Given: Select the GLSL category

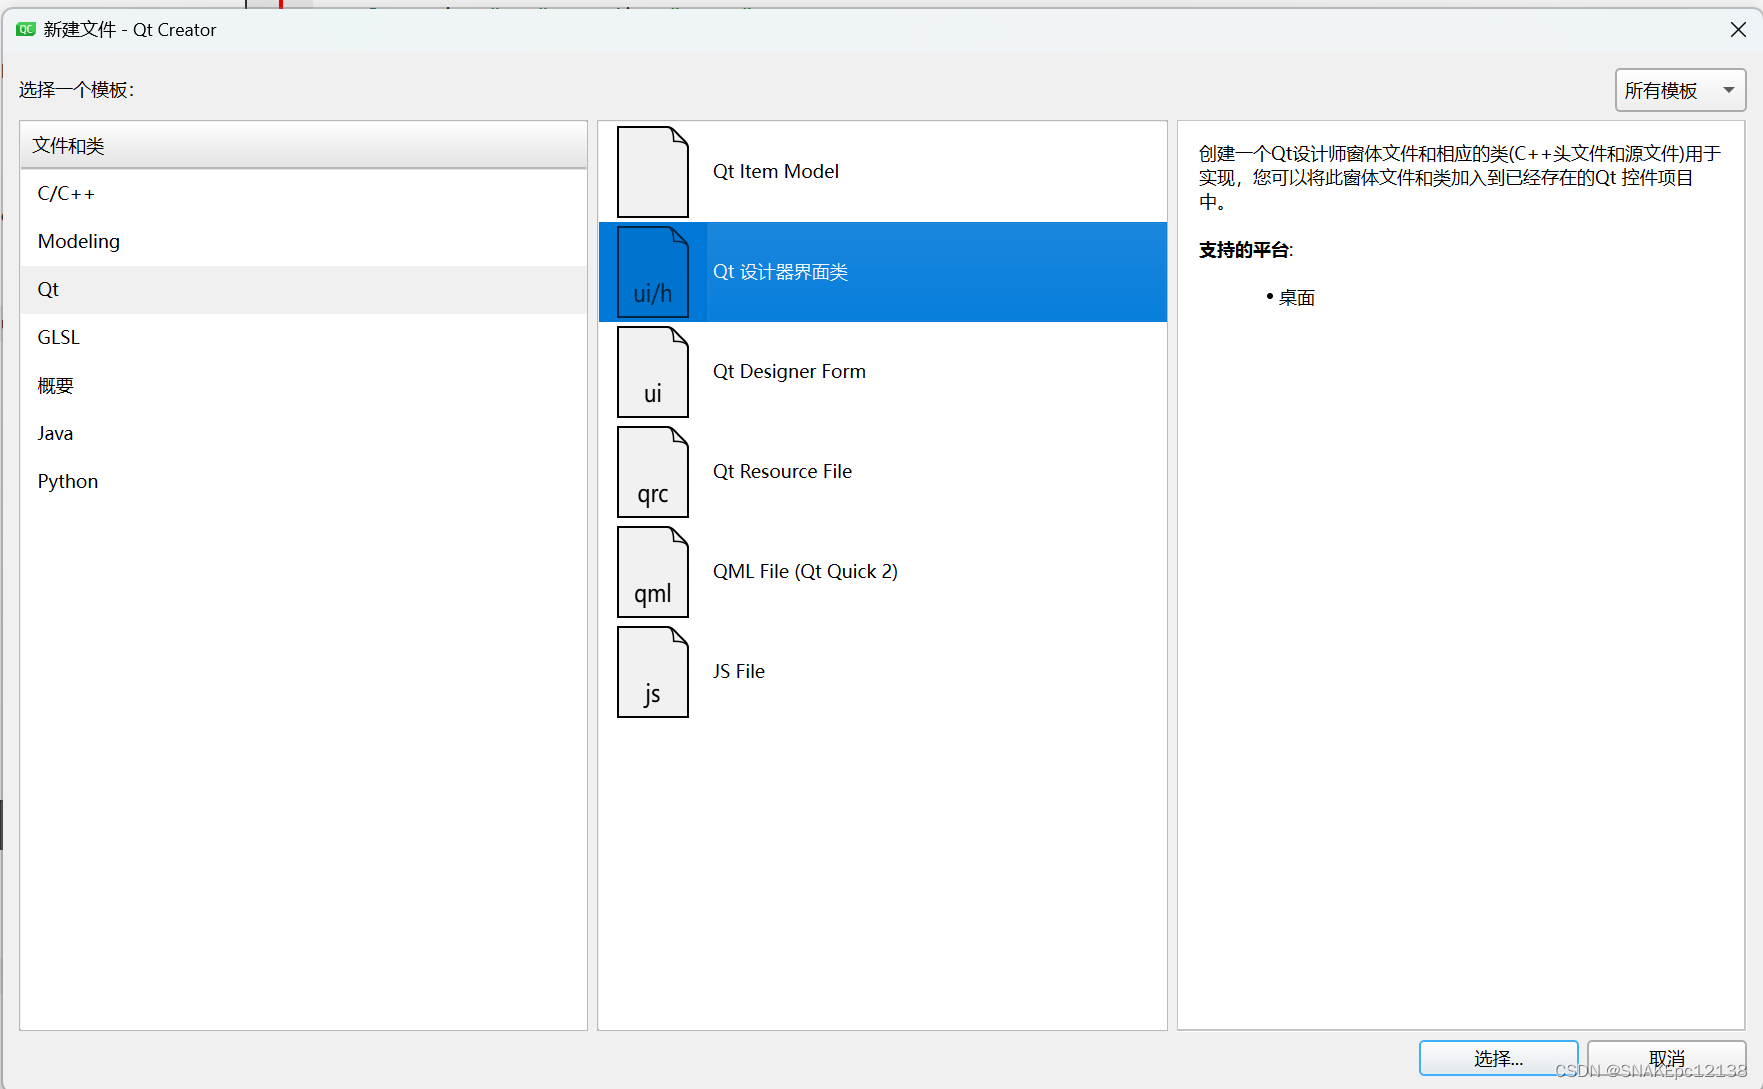Looking at the screenshot, I should coord(303,338).
